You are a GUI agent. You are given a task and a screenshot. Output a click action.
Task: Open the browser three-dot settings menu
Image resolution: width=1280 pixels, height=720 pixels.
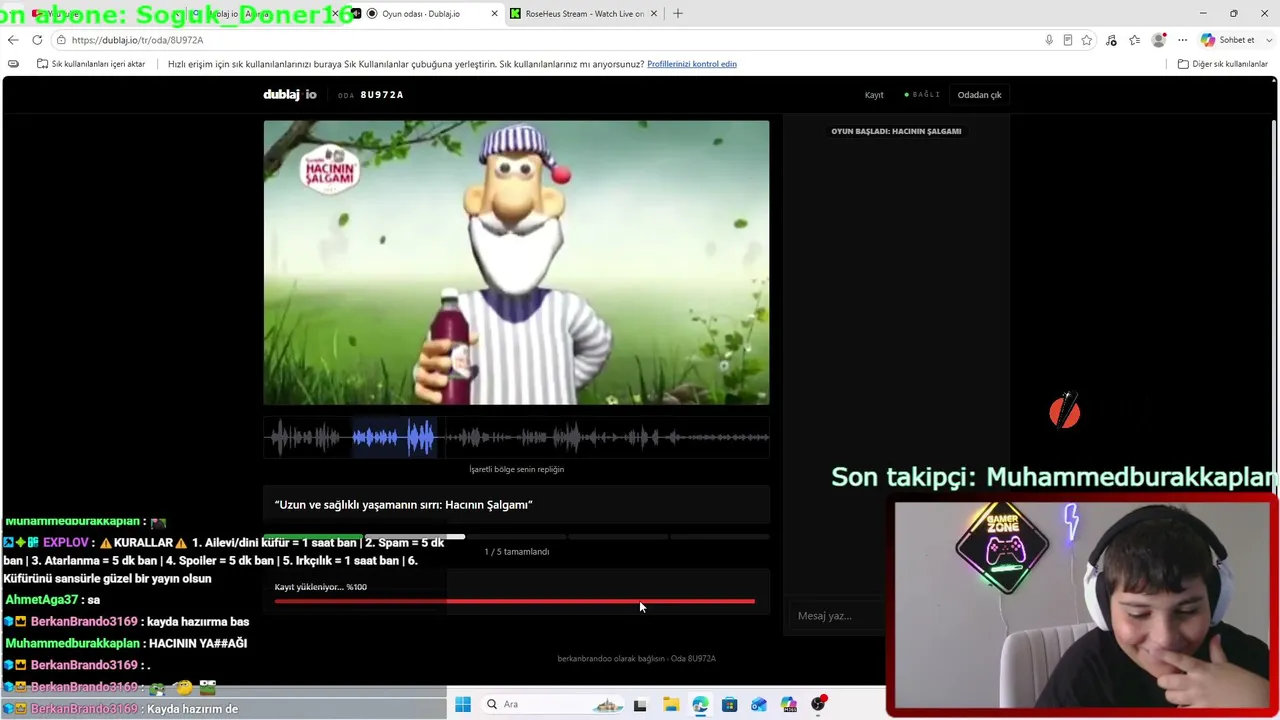click(1182, 40)
